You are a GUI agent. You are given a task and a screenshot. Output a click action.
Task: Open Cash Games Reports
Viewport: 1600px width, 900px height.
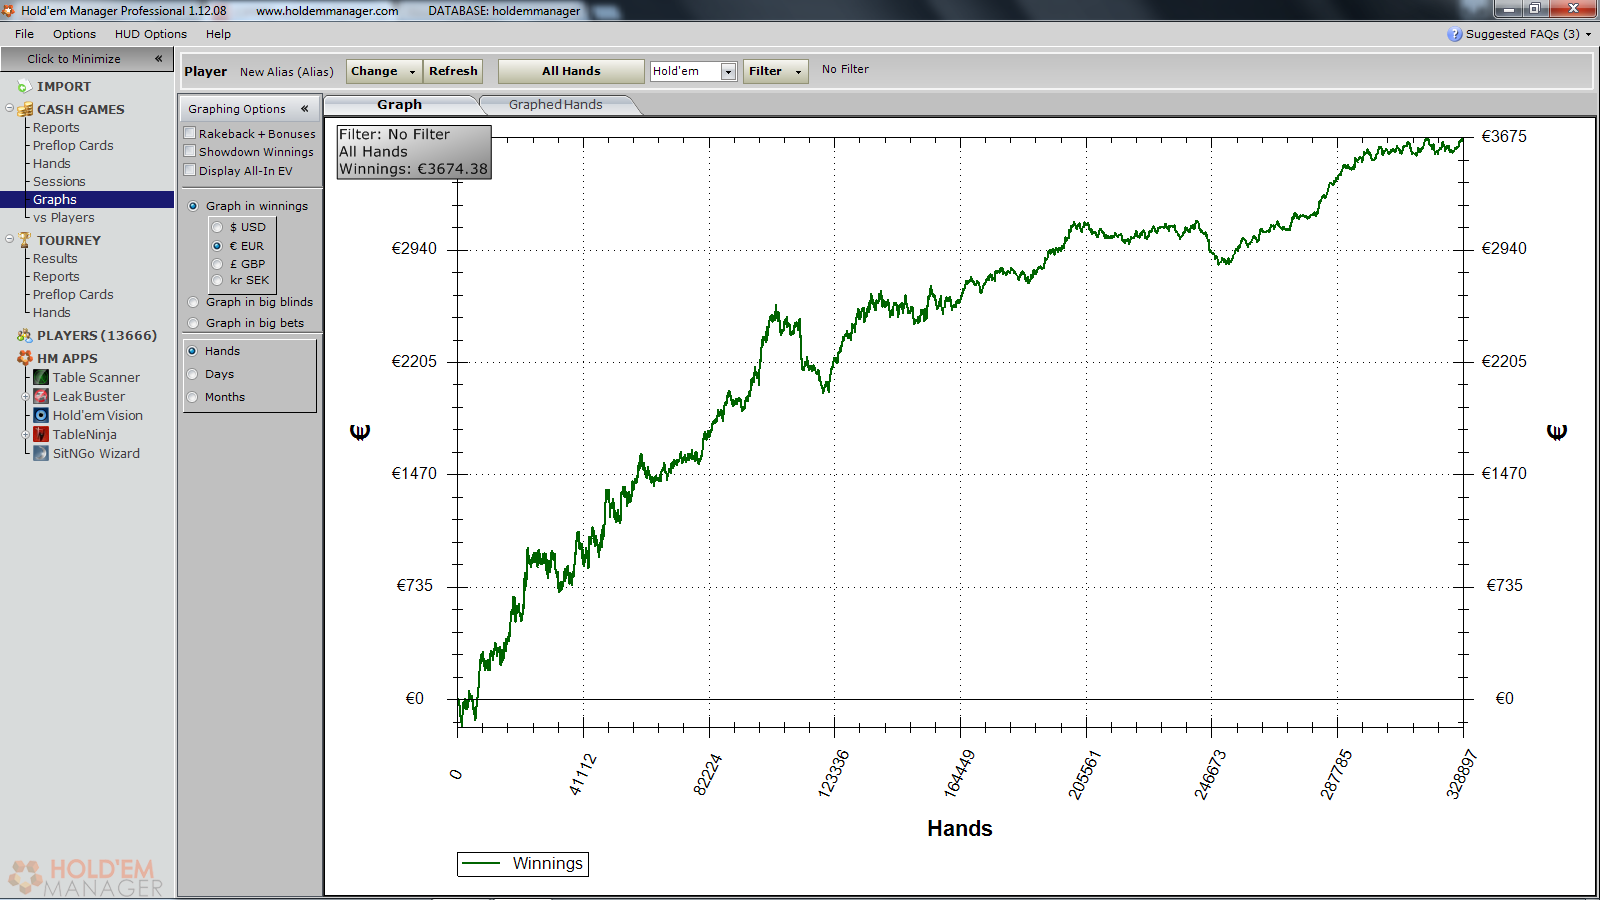pyautogui.click(x=56, y=127)
